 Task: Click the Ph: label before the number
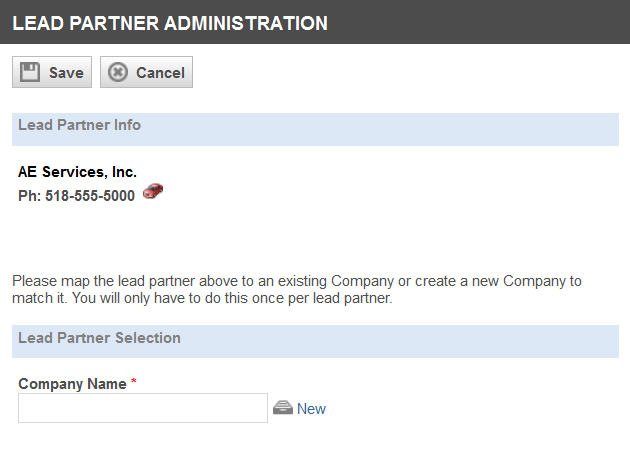(30, 196)
